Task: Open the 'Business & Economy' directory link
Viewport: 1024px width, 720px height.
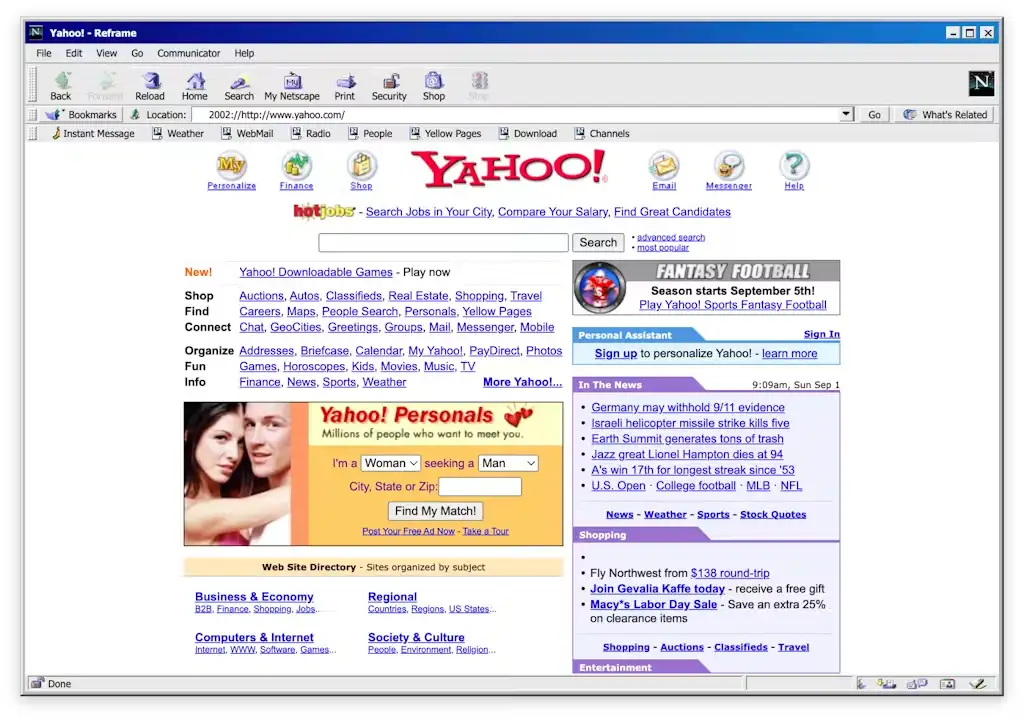Action: (x=254, y=597)
